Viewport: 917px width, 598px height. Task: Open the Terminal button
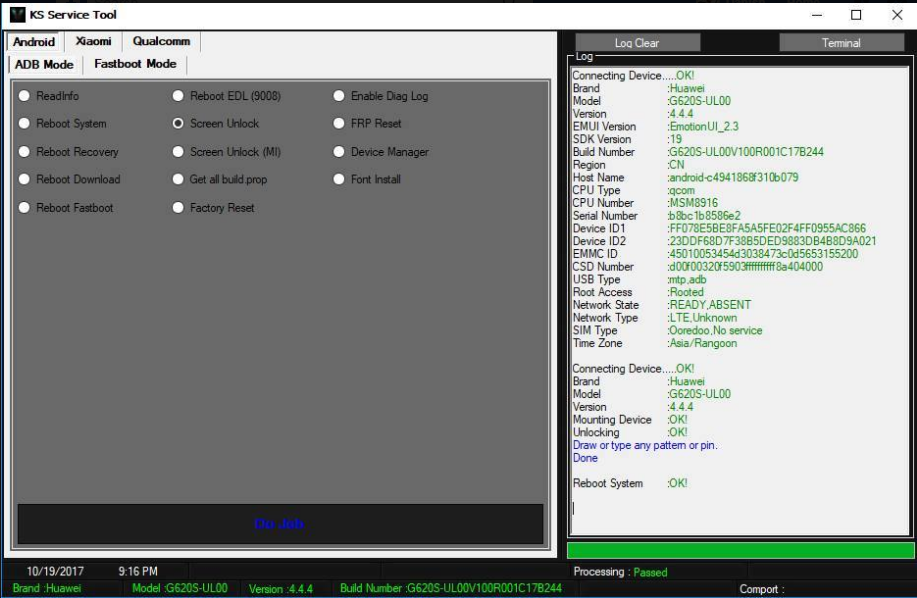pyautogui.click(x=841, y=43)
